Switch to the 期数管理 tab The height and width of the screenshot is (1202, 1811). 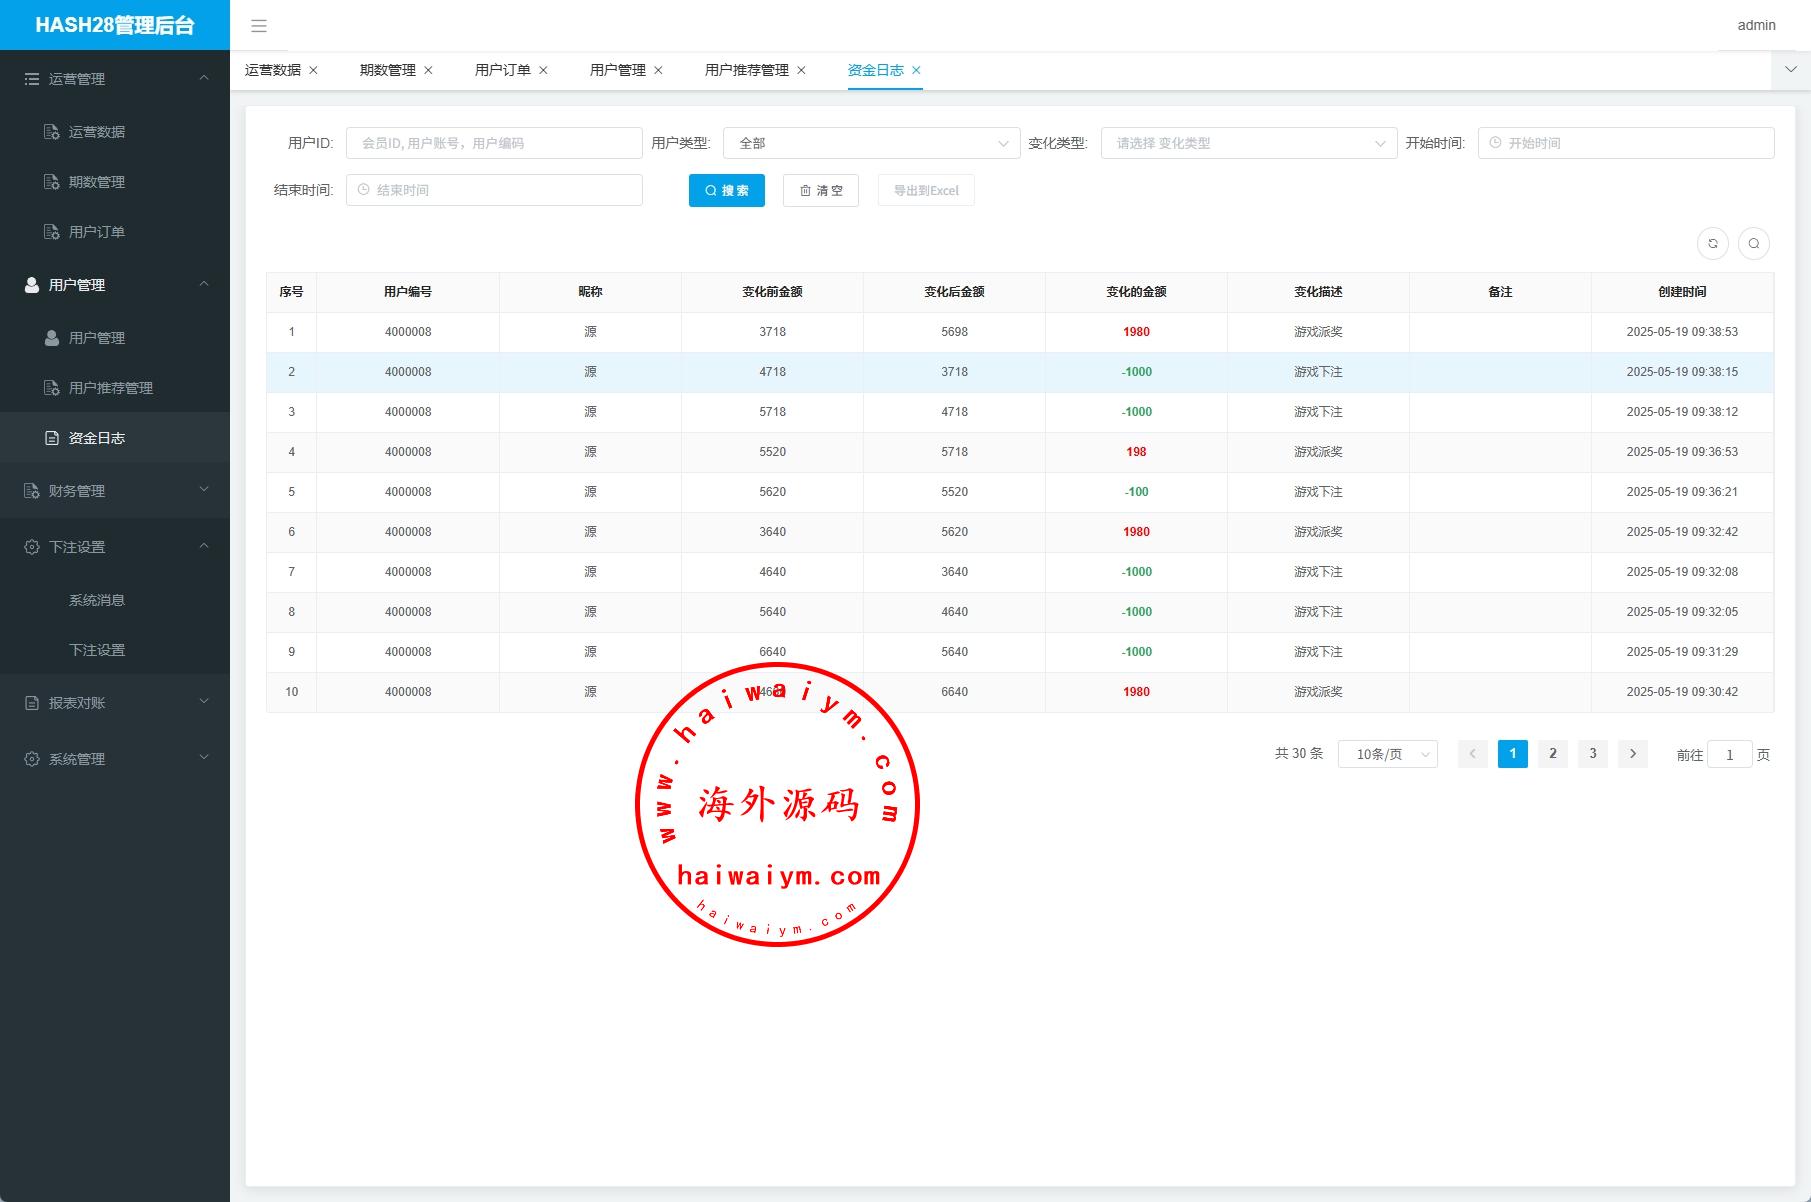pyautogui.click(x=387, y=70)
